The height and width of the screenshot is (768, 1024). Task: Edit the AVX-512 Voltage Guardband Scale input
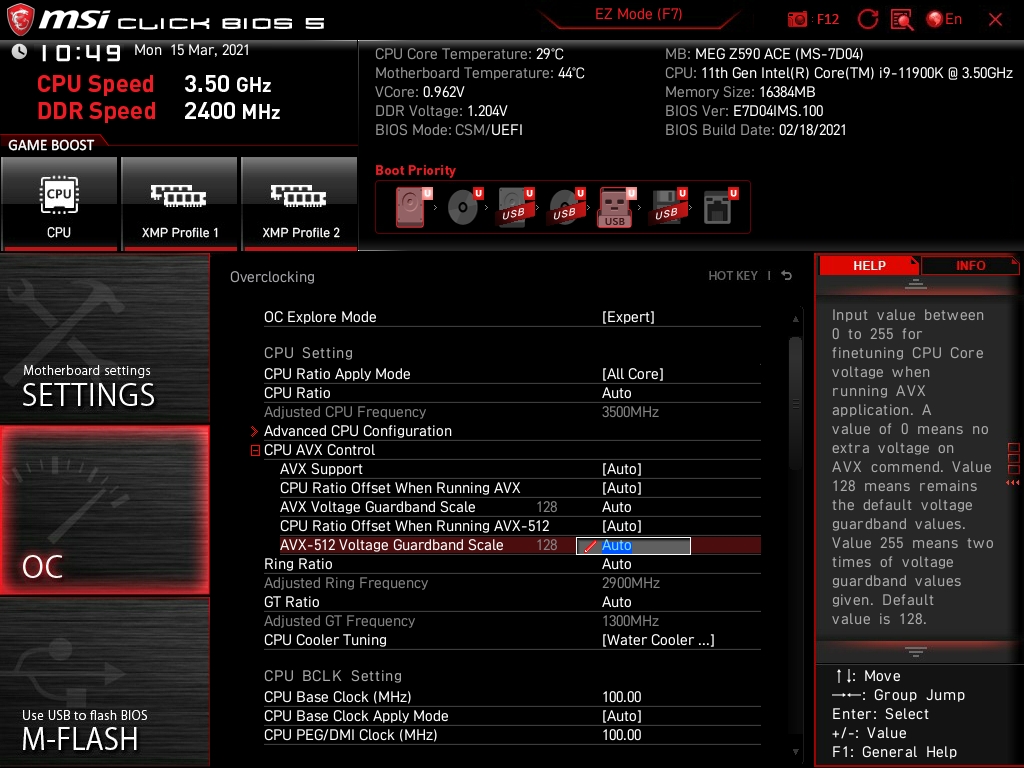pos(633,545)
